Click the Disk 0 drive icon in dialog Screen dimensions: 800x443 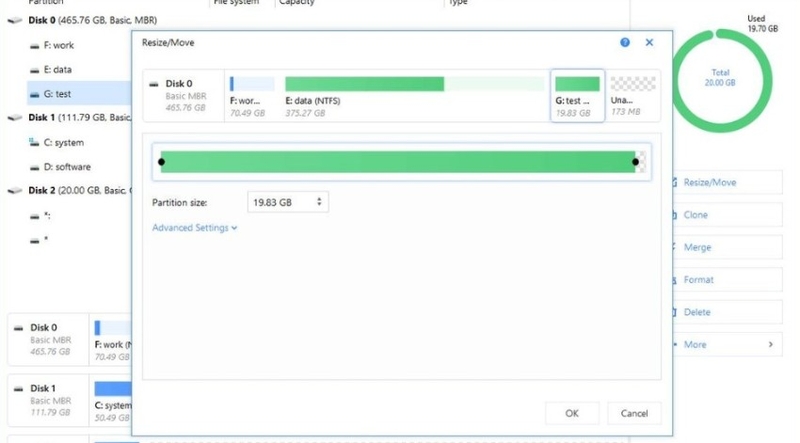point(154,84)
